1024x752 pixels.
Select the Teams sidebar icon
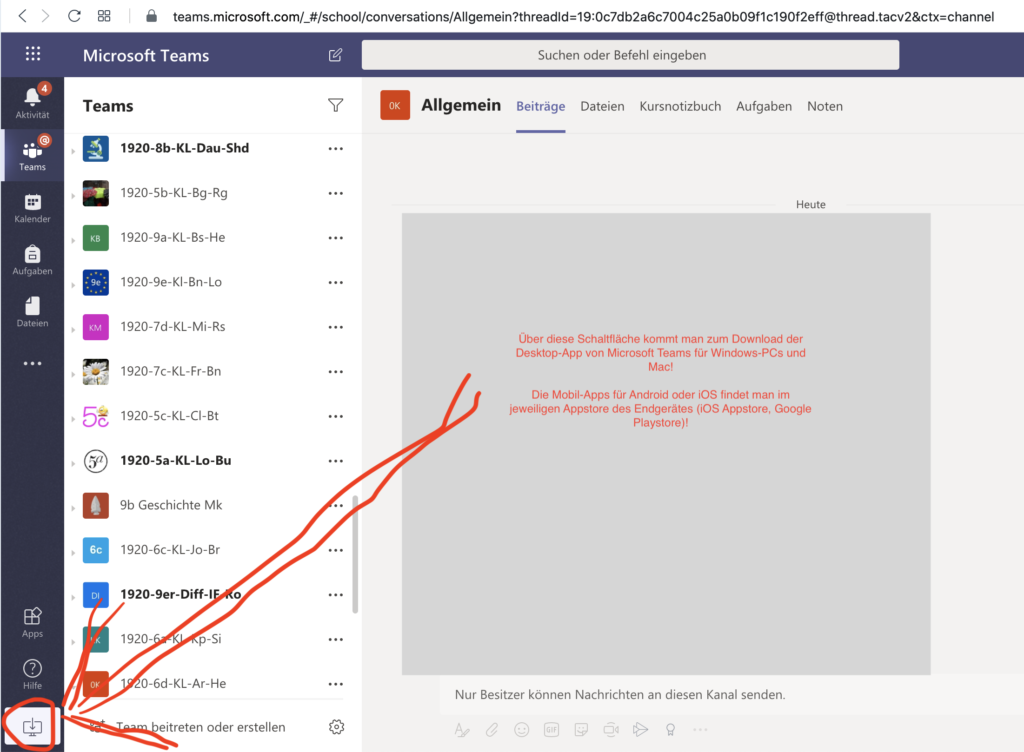click(x=32, y=155)
